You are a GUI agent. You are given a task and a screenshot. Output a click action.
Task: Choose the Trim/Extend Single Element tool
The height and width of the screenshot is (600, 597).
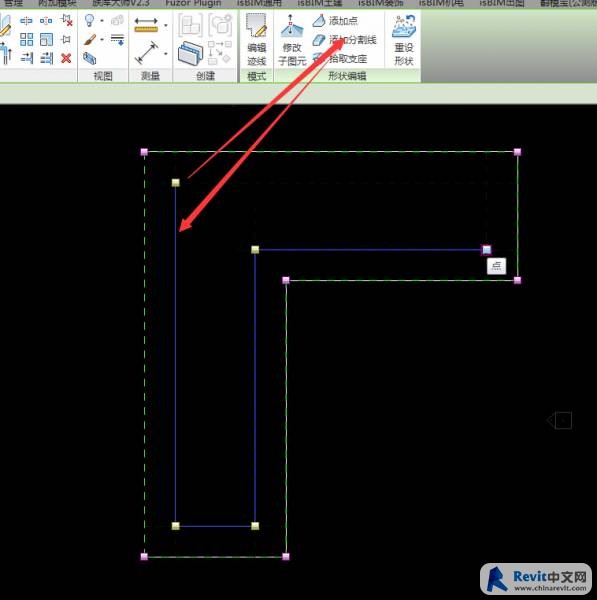26,58
